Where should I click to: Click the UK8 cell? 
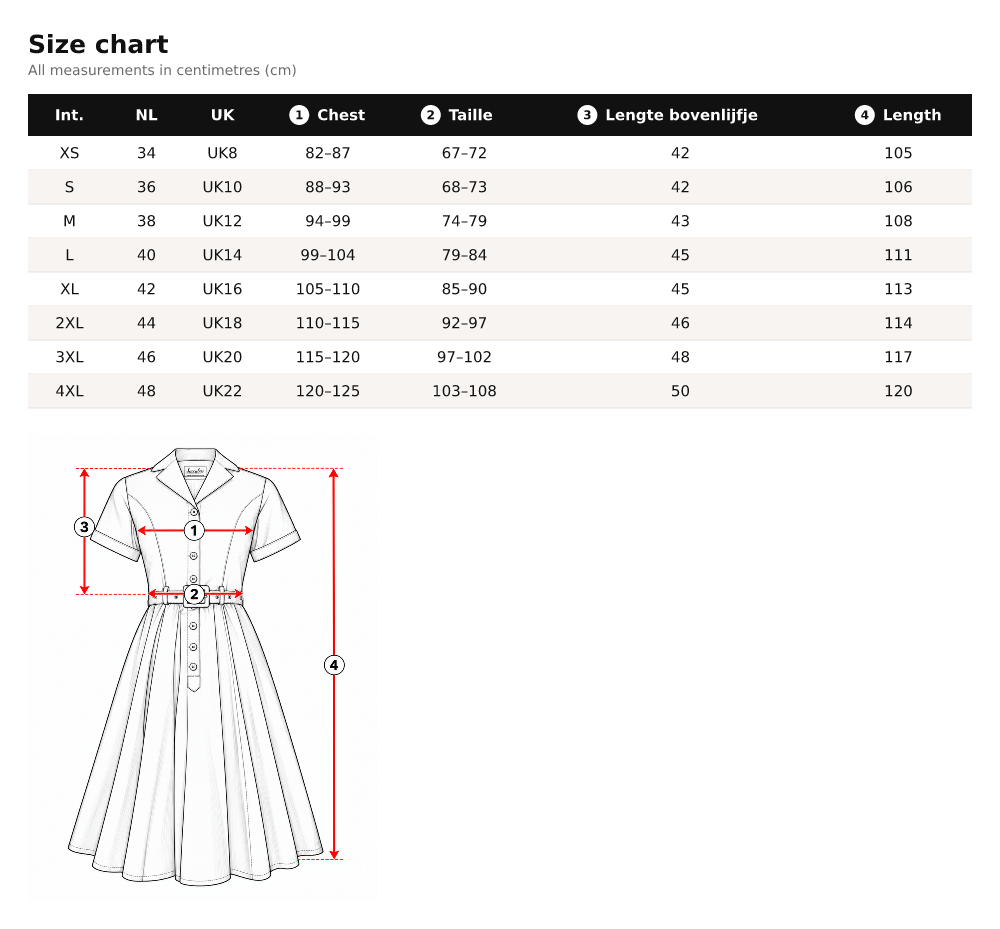click(222, 153)
